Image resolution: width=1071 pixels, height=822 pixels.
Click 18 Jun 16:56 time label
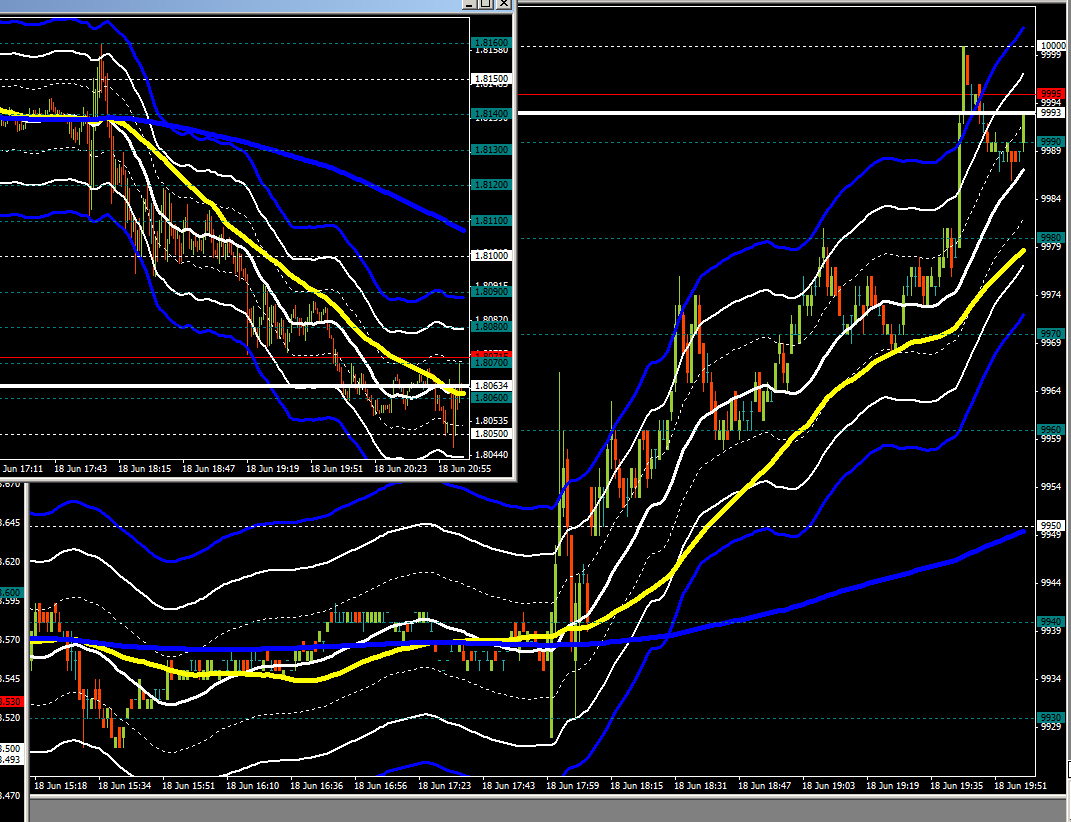click(x=380, y=786)
